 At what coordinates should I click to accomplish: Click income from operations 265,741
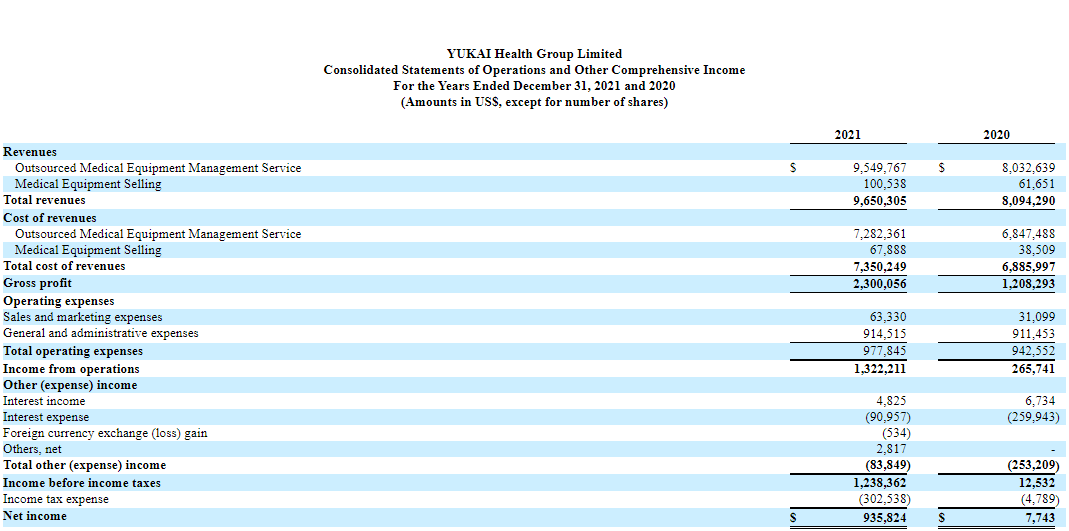tap(1033, 369)
